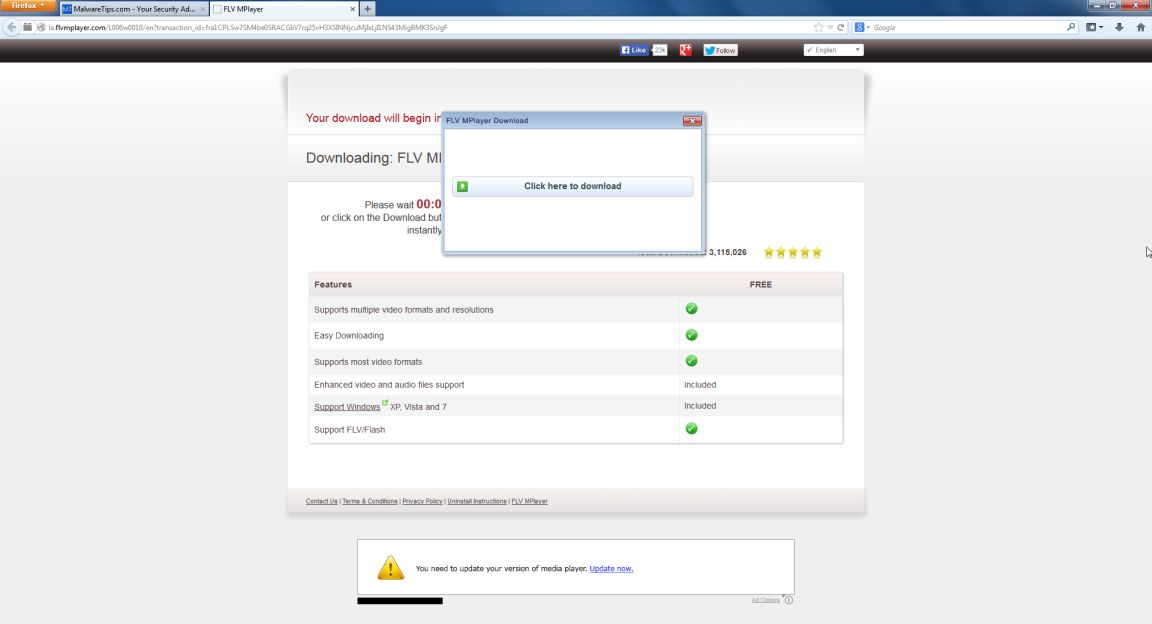
Task: Click 'Included' in the Support Windows row
Action: (x=700, y=406)
